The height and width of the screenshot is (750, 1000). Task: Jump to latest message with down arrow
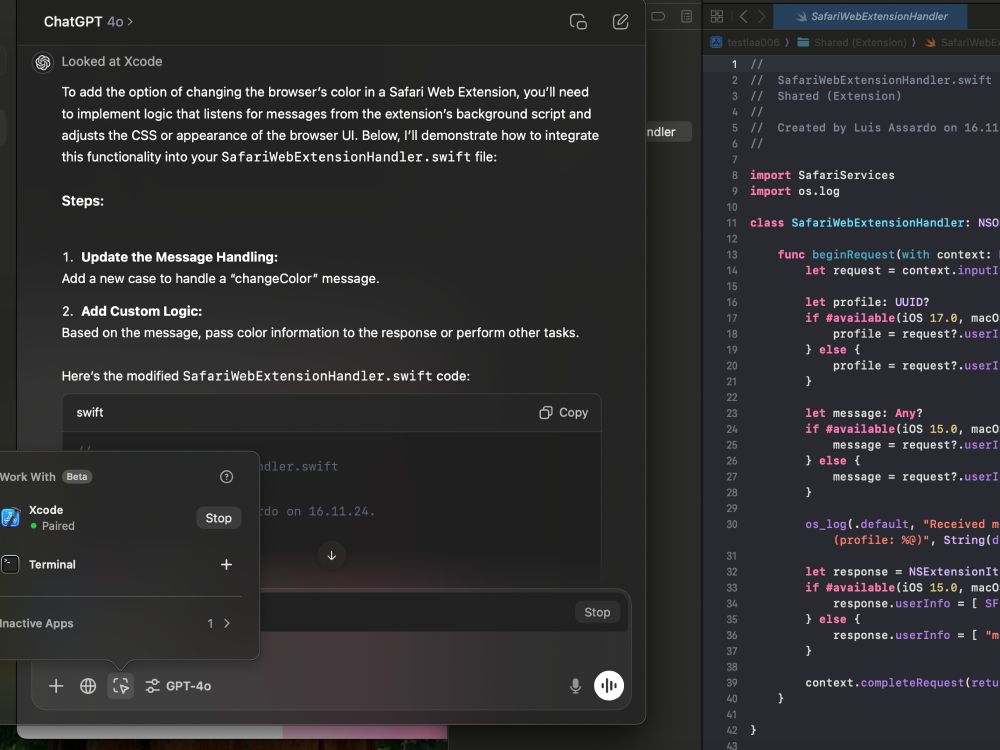(x=332, y=555)
